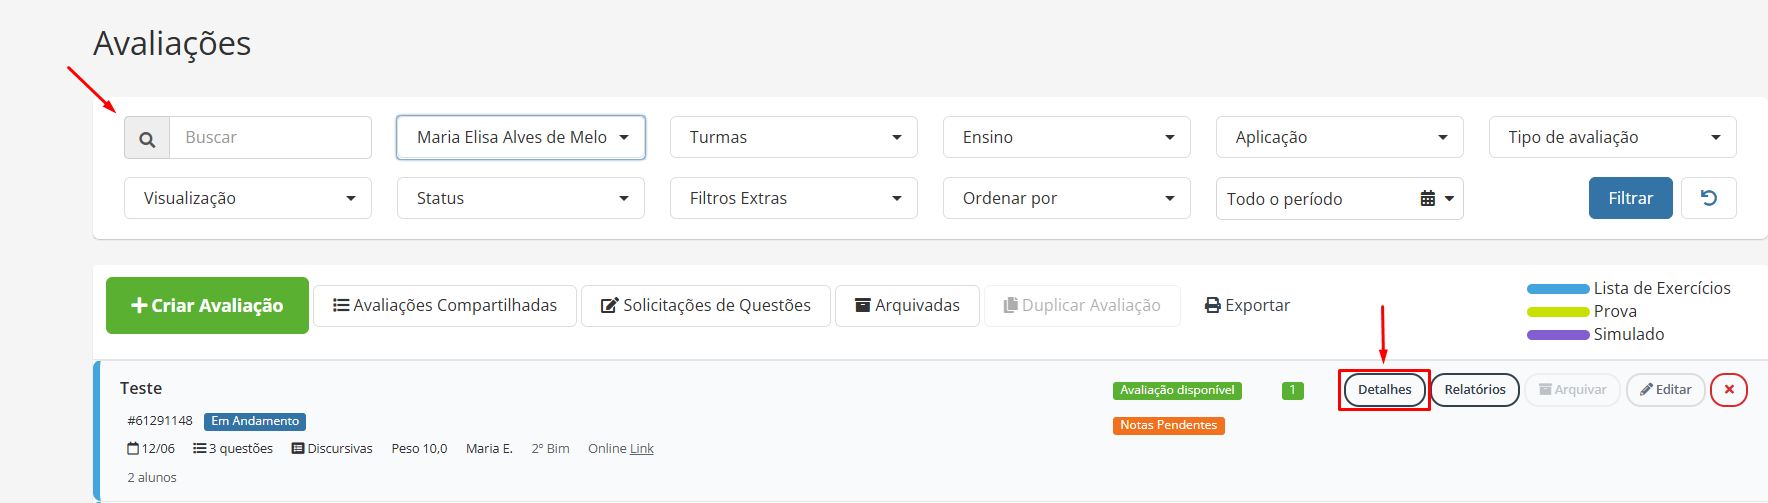This screenshot has width=1768, height=503.
Task: Click the Filtrar button
Action: click(1631, 198)
